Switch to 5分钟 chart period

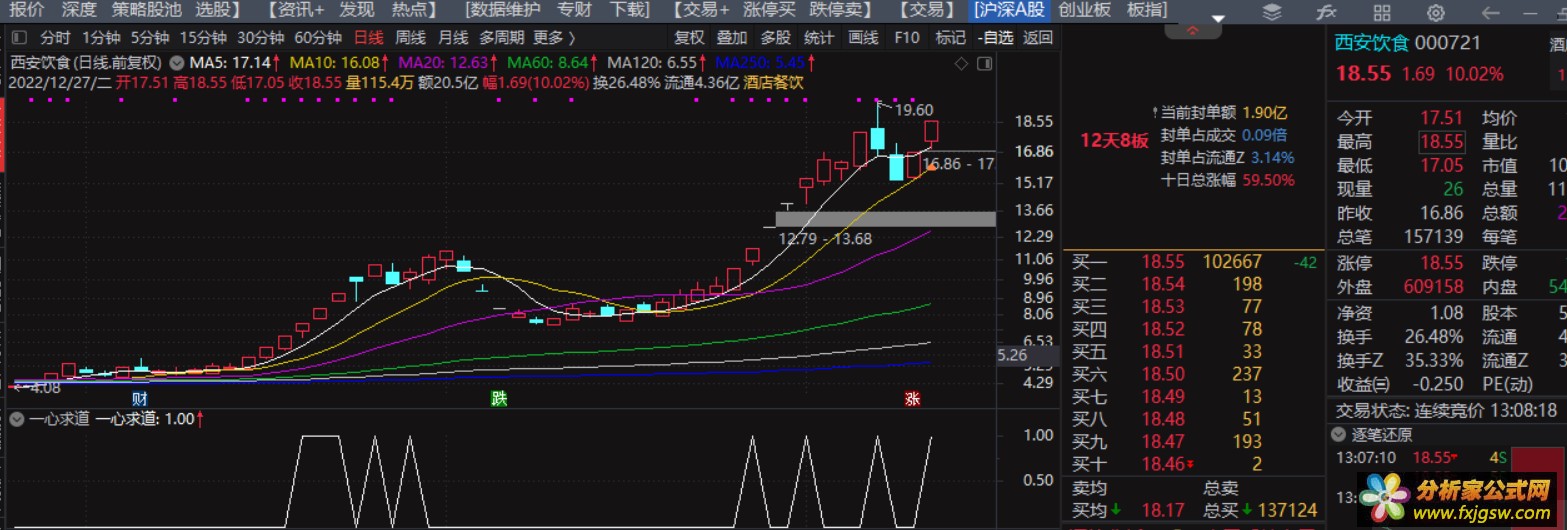[x=150, y=38]
